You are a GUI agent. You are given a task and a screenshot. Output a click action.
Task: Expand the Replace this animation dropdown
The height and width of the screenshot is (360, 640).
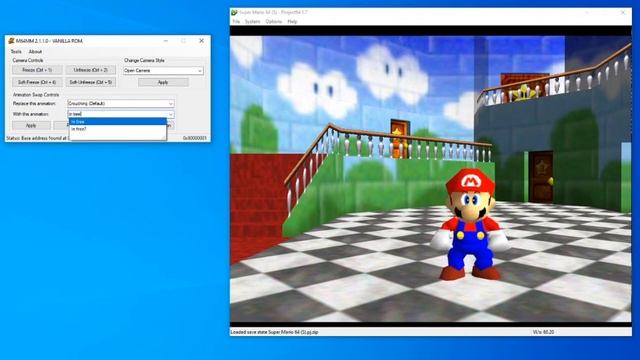click(171, 104)
